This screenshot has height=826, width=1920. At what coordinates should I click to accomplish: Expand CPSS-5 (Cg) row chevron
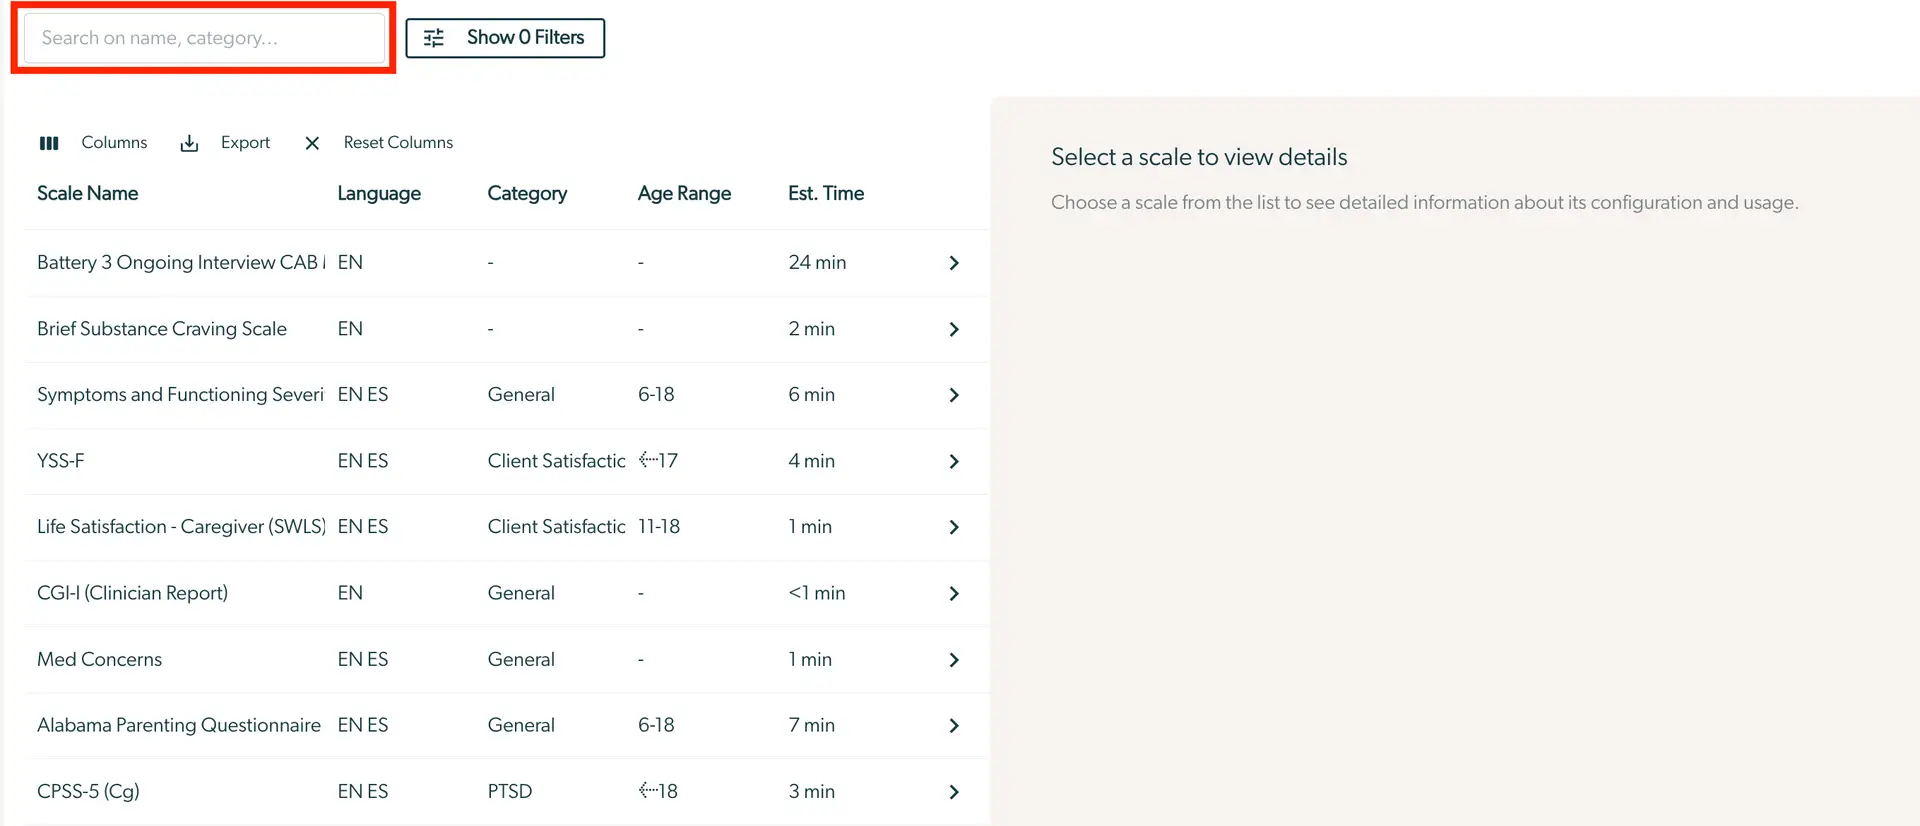click(954, 792)
